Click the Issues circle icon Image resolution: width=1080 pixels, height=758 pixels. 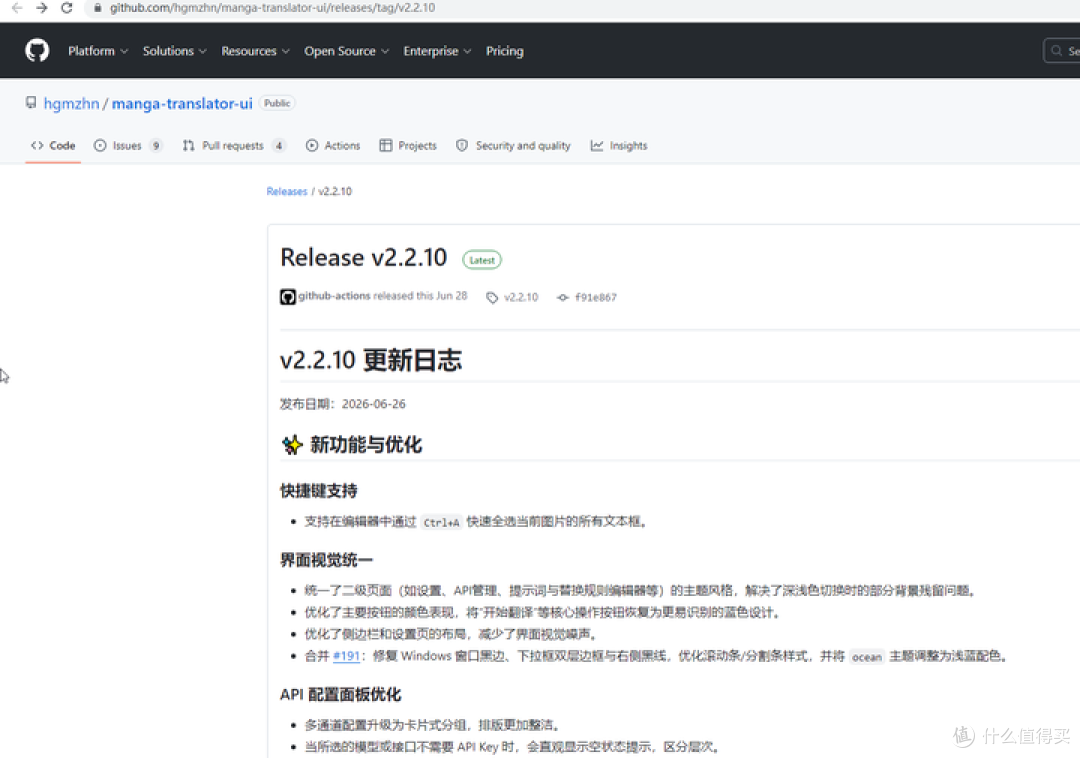[x=100, y=145]
